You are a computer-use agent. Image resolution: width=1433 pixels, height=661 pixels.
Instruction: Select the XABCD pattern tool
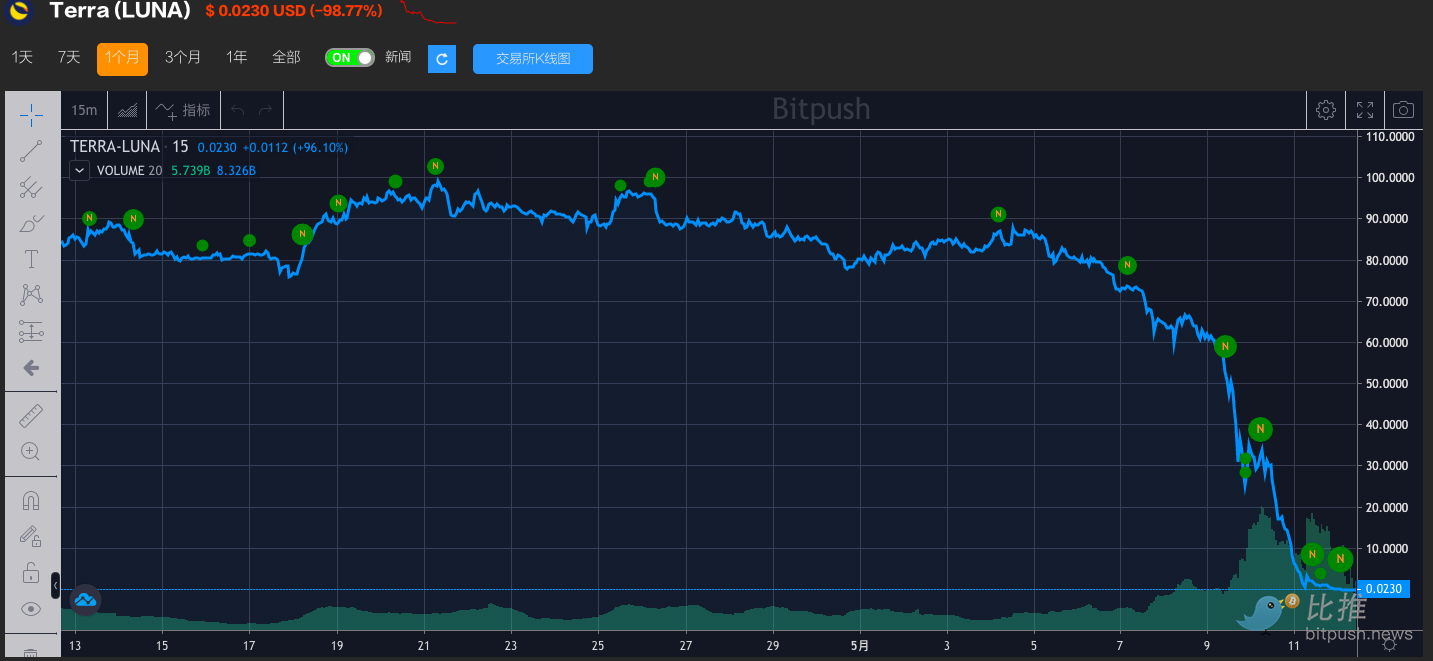click(31, 293)
